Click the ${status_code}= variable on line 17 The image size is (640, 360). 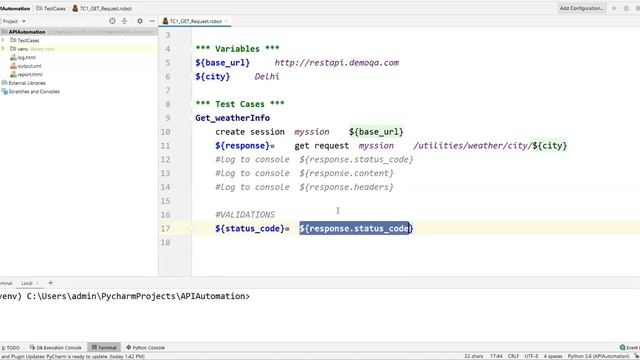coord(252,229)
